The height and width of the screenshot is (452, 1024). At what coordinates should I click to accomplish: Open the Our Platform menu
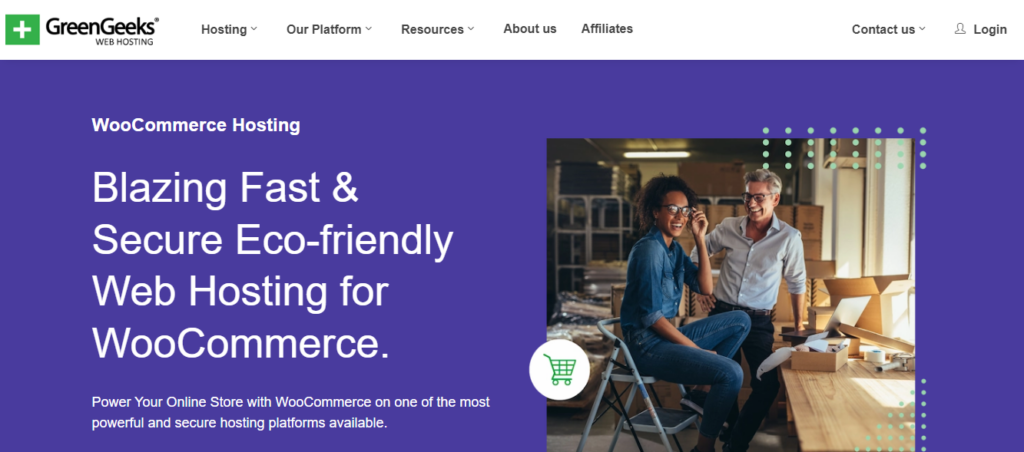pos(323,29)
